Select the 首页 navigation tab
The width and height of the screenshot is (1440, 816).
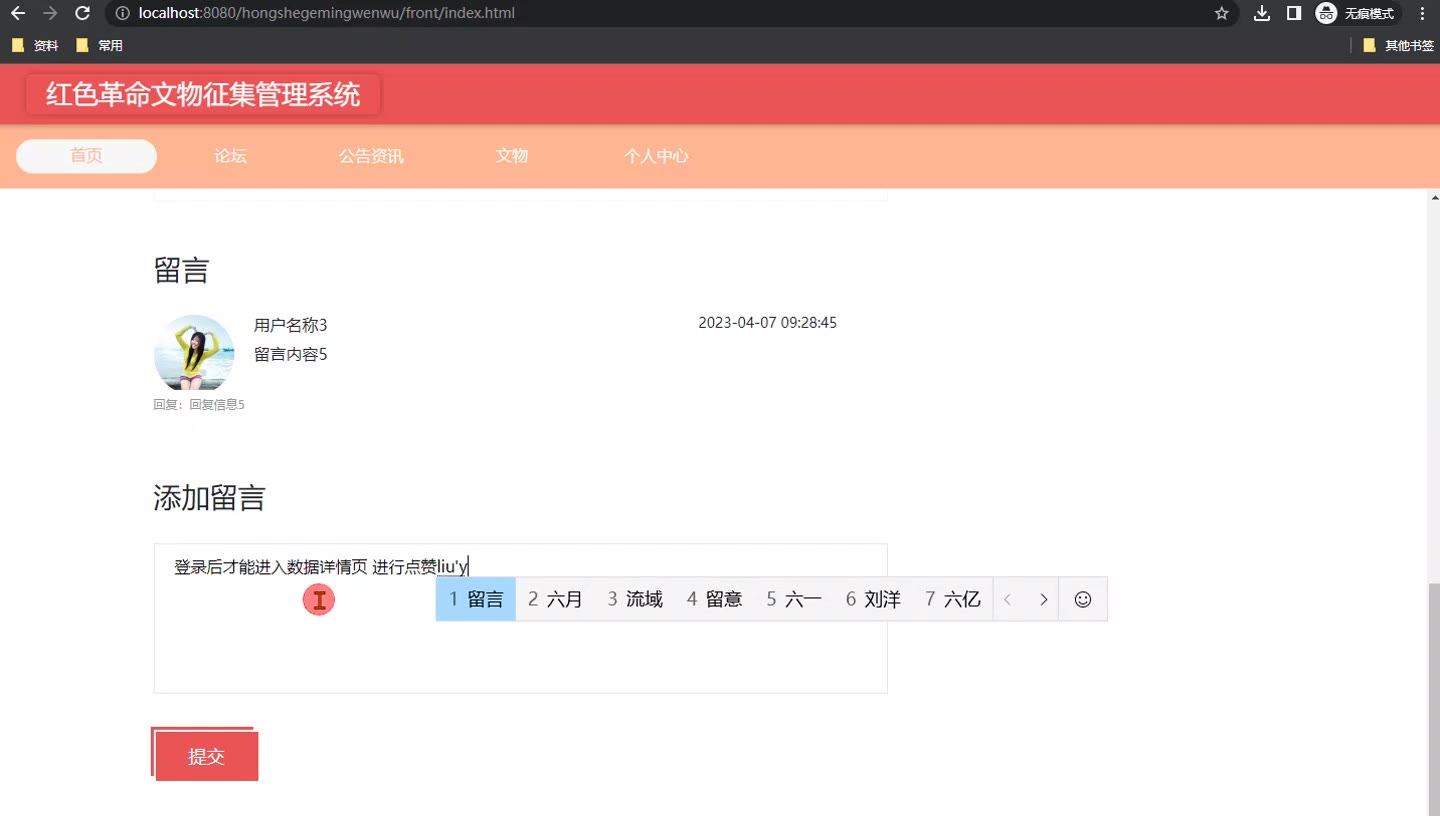86,156
